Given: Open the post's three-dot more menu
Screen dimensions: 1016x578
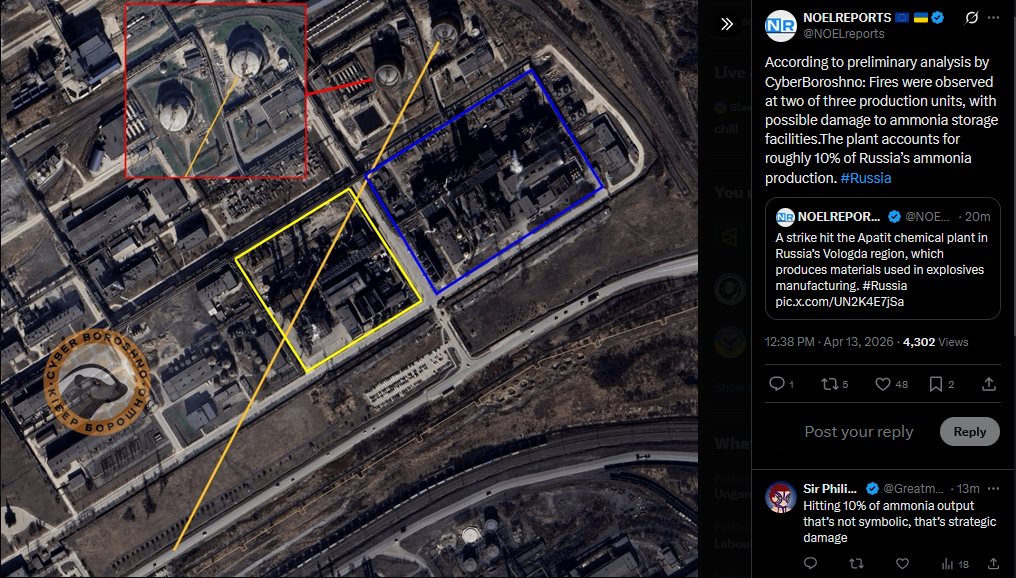Looking at the screenshot, I should click(x=993, y=17).
